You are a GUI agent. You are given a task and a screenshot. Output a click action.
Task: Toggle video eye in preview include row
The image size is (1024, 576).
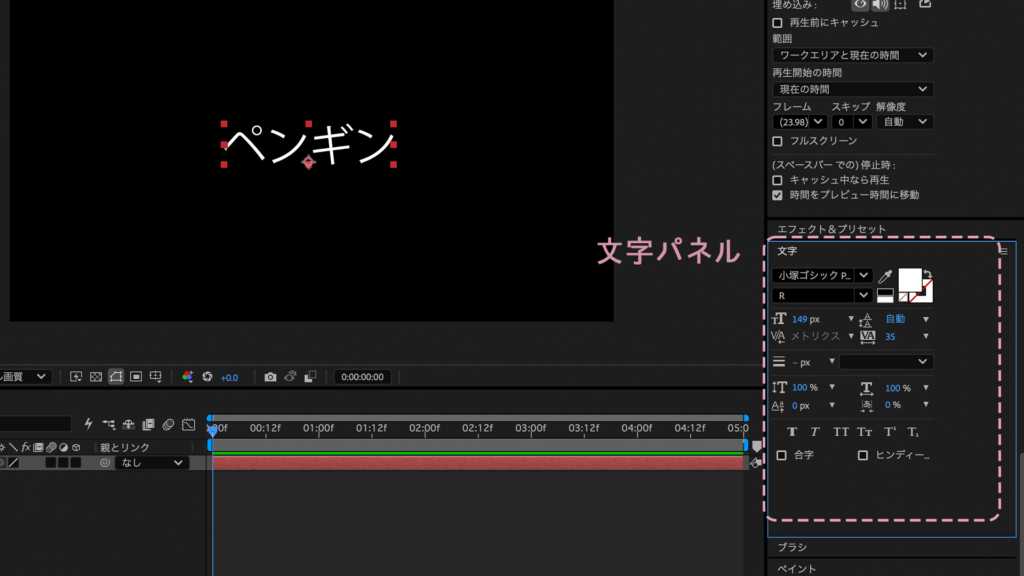pyautogui.click(x=860, y=5)
